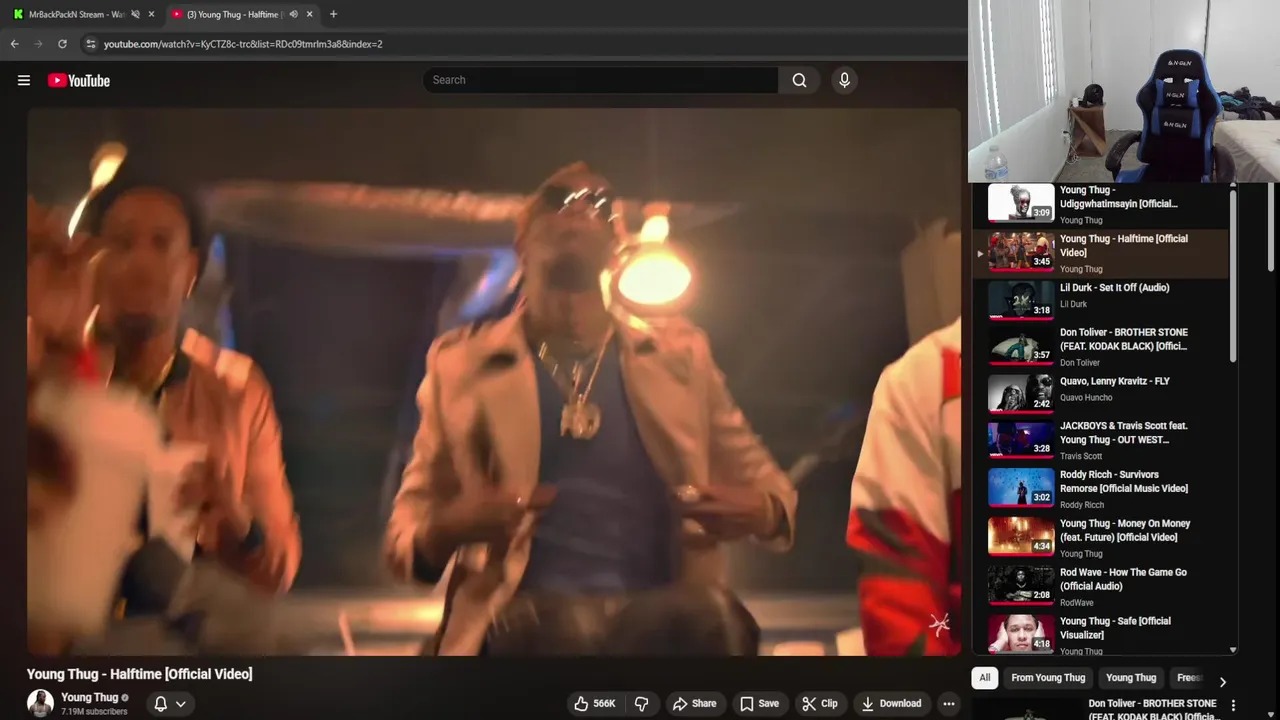Open Quavo, Lenny Kravitz - FLY
Viewport: 1280px width, 720px height.
click(1100, 393)
